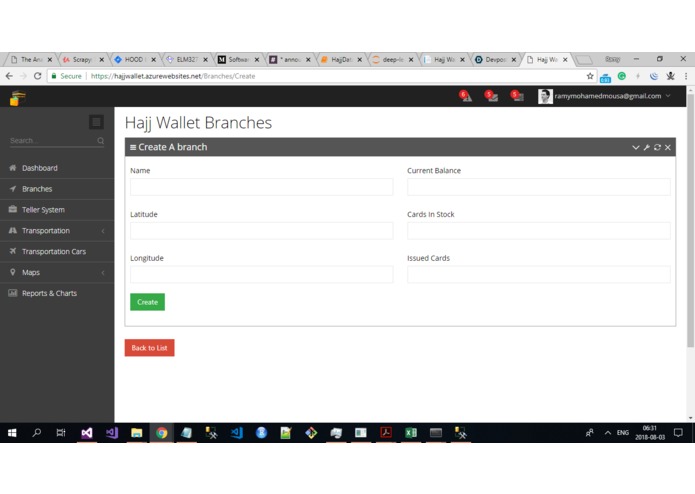Focus the Name input field
The height and width of the screenshot is (494, 695).
pyautogui.click(x=262, y=187)
